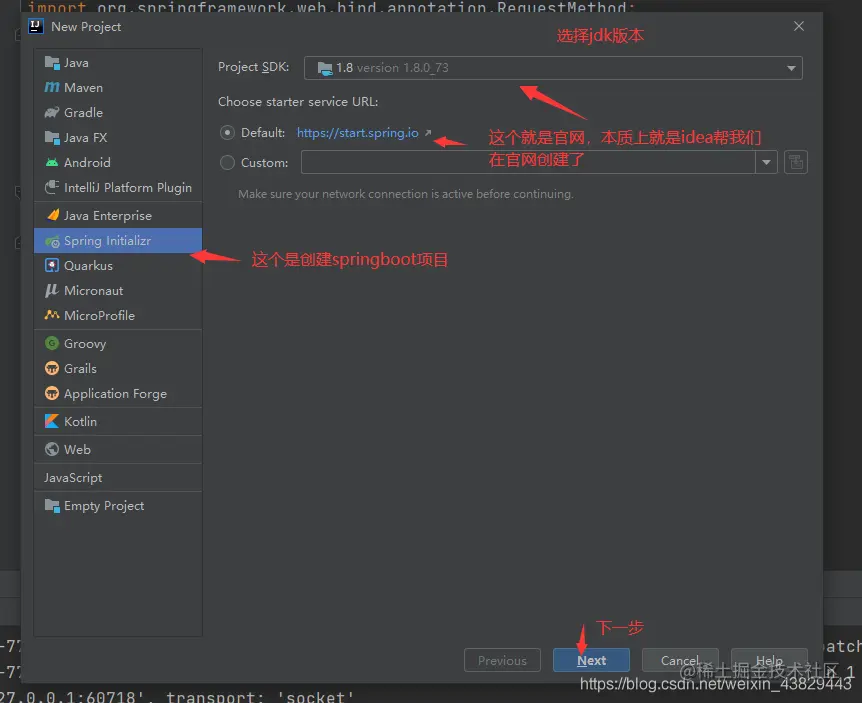Image resolution: width=862 pixels, height=703 pixels.
Task: Expand the Custom URL history dropdown arrow
Action: tap(766, 162)
